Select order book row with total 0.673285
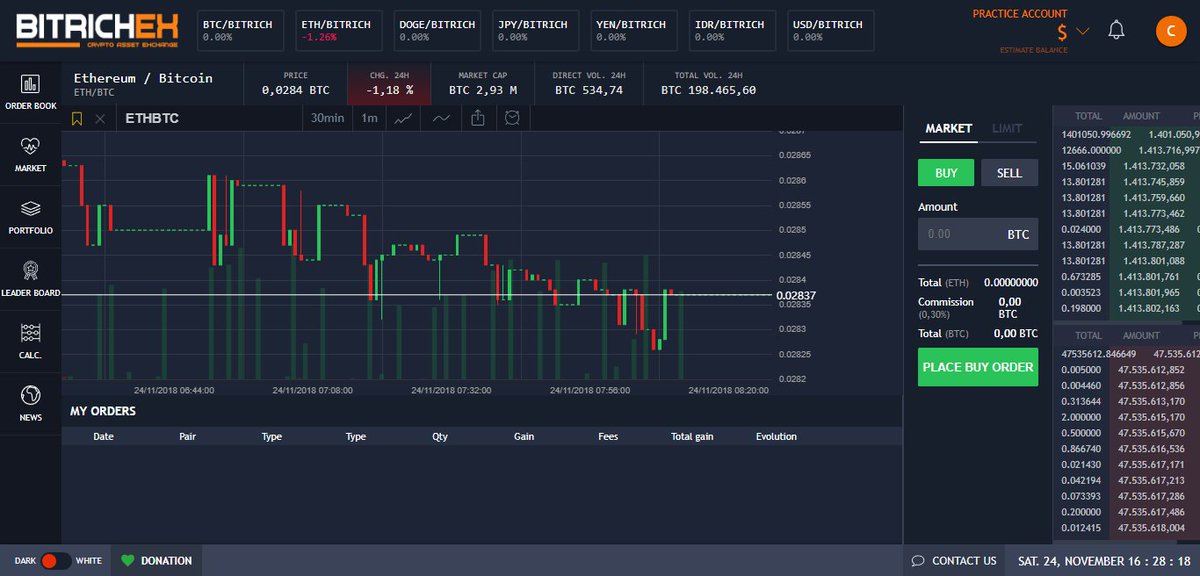 (1126, 277)
